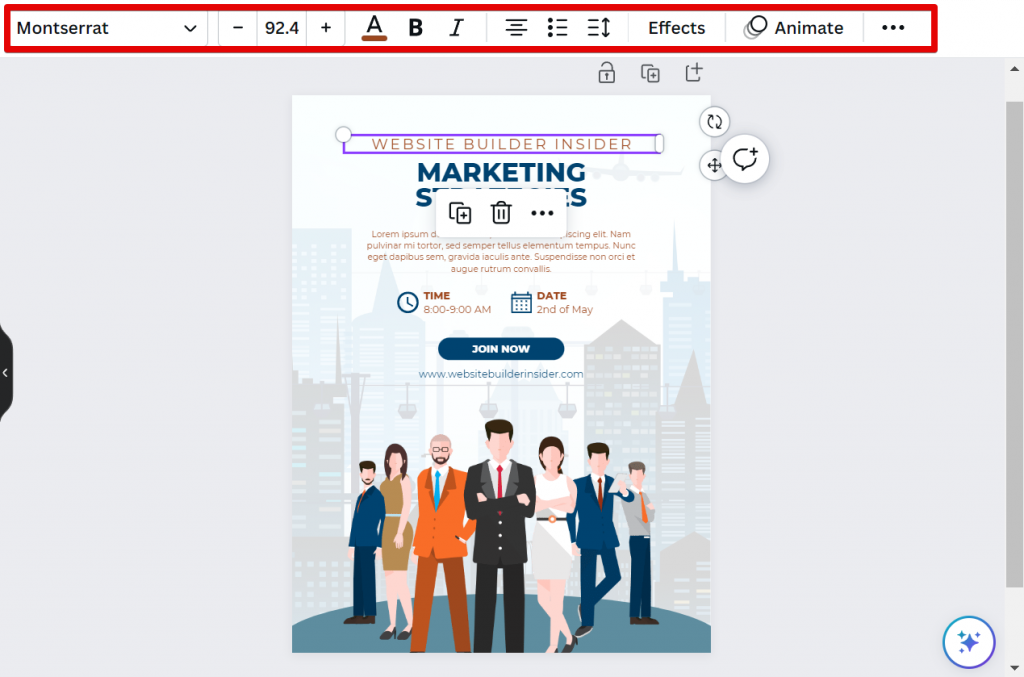This screenshot has width=1024, height=677.
Task: Change text alignment
Action: [x=516, y=28]
